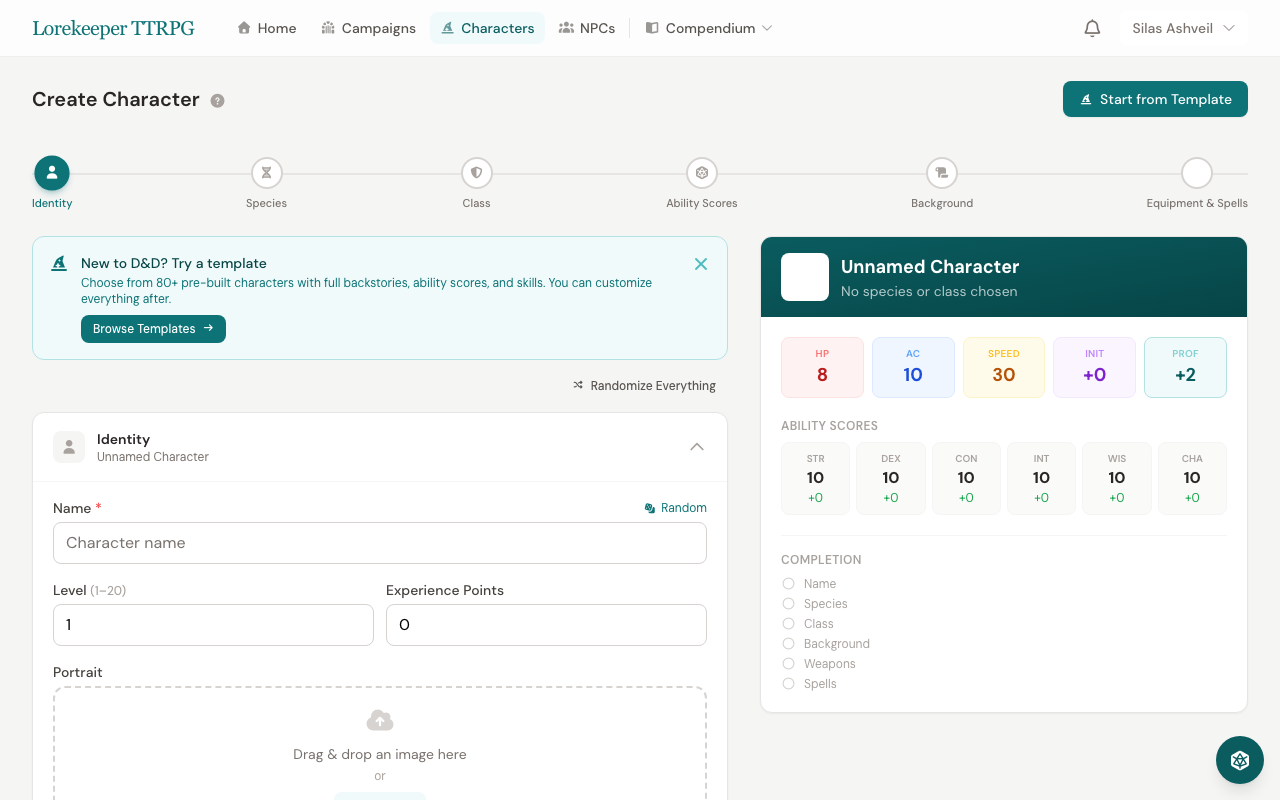This screenshot has width=1280, height=800.
Task: Switch to the NPCs tab
Action: click(x=587, y=28)
